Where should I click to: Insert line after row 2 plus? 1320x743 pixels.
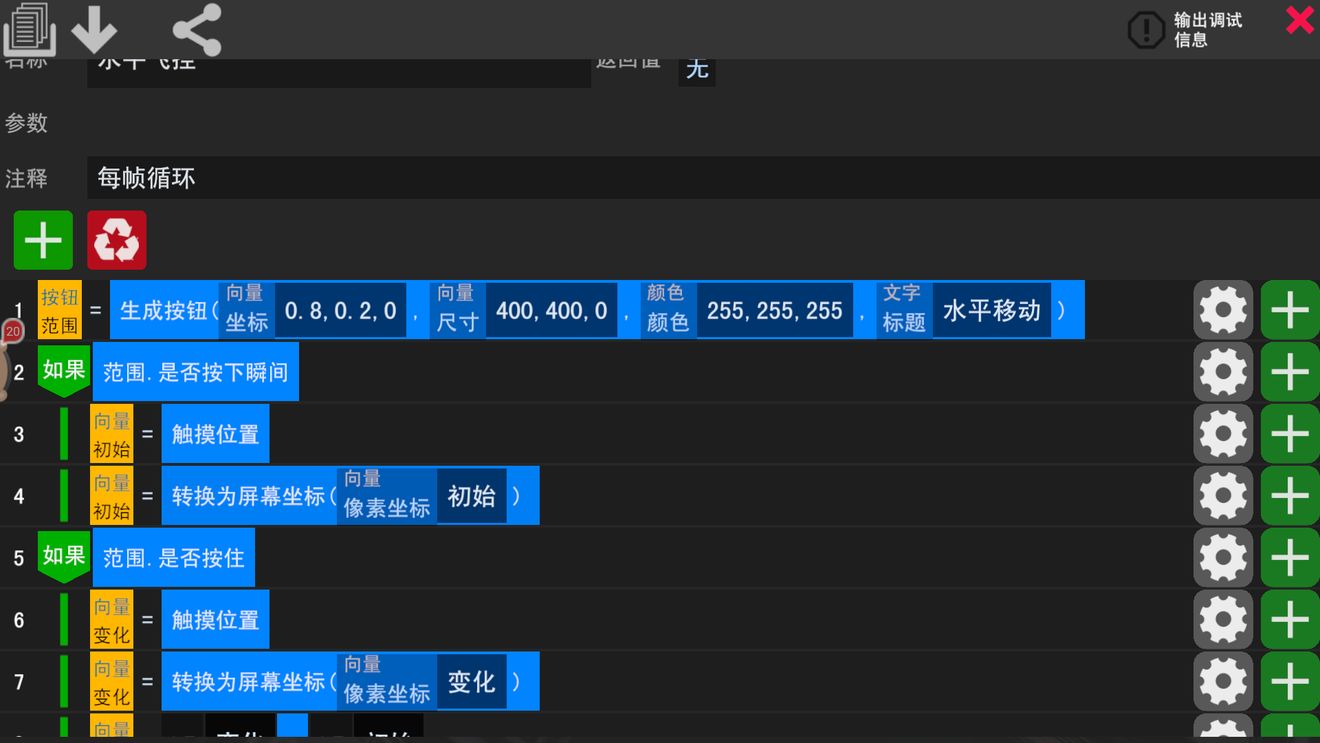coord(1290,372)
